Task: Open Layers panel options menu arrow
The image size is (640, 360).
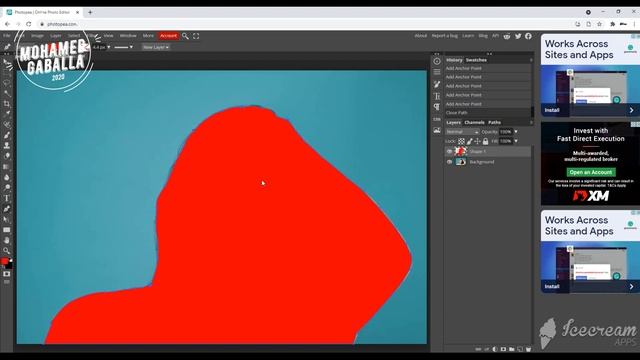Action: tap(531, 122)
